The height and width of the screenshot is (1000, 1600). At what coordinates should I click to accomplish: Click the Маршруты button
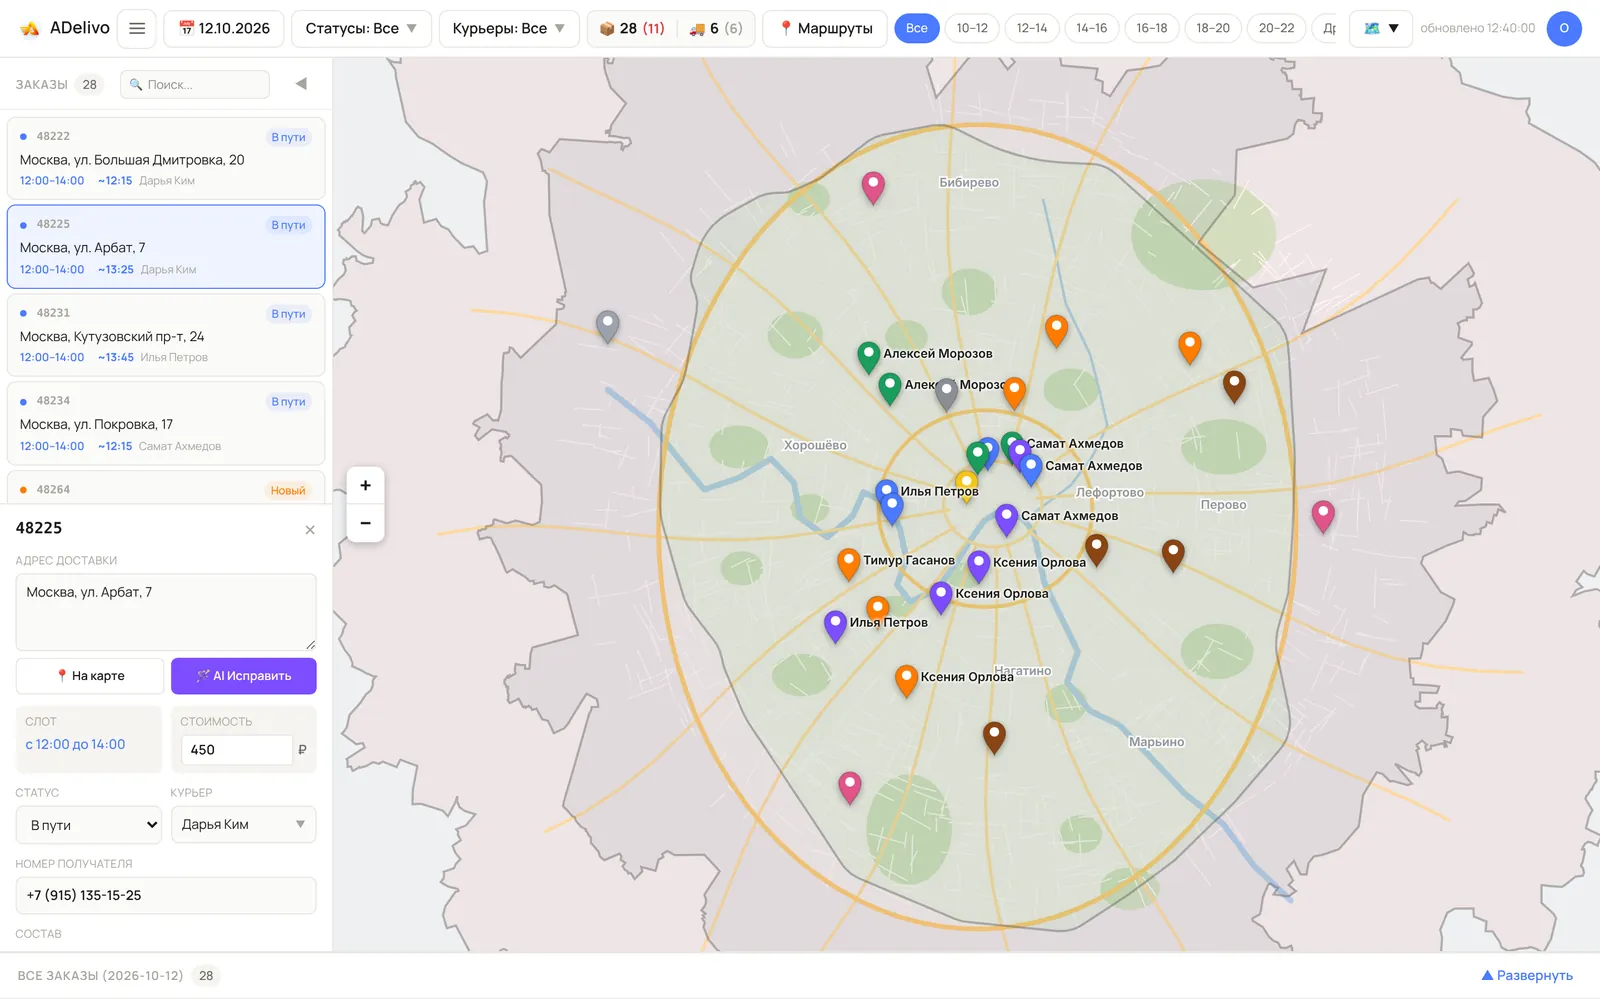[826, 28]
